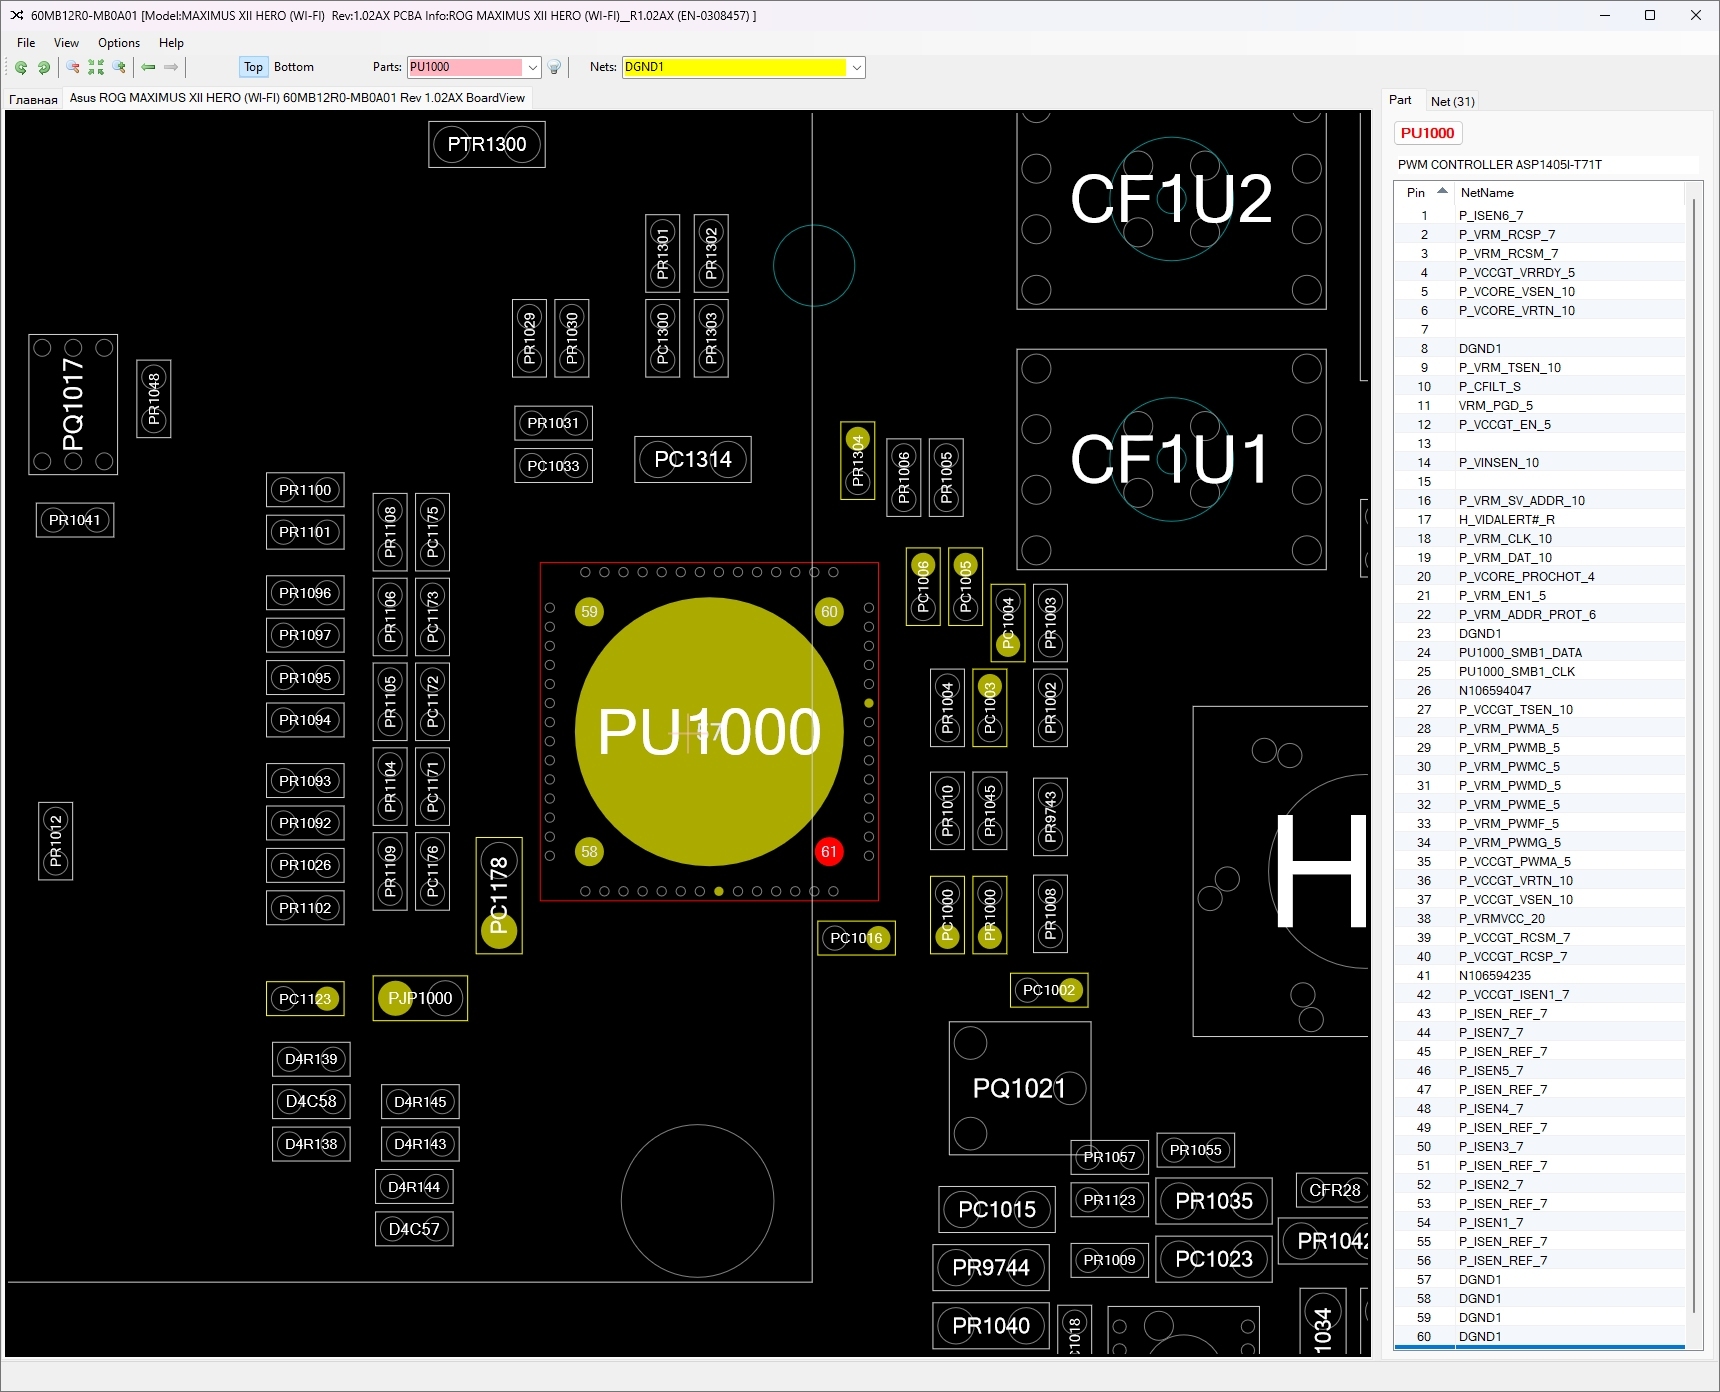Click the grey forward arrow icon
Screen dimensions: 1720x1392
pos(171,67)
